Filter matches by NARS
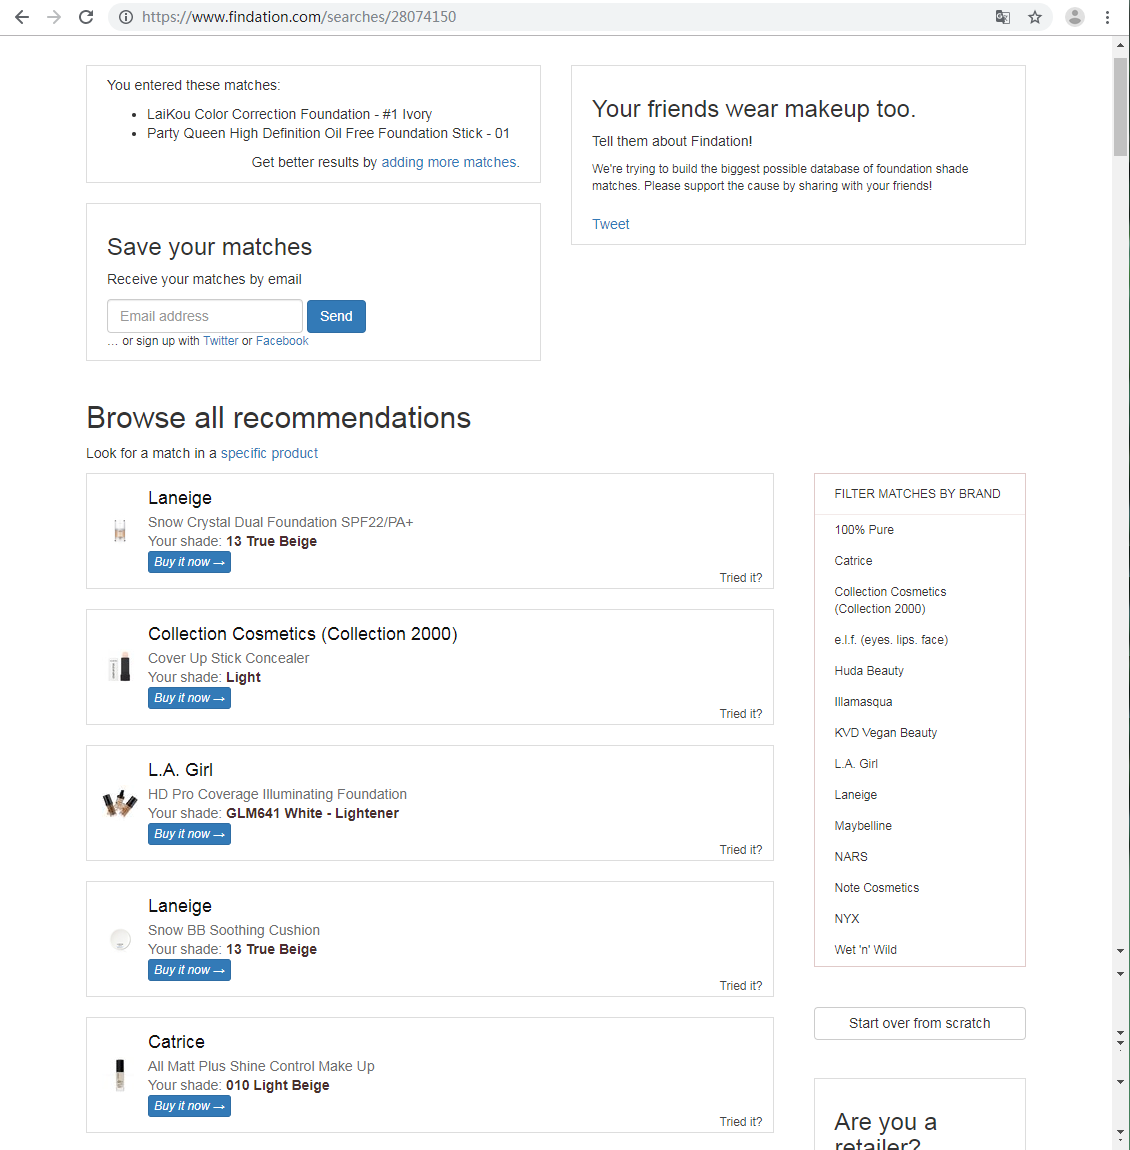The height and width of the screenshot is (1150, 1130). pyautogui.click(x=851, y=857)
